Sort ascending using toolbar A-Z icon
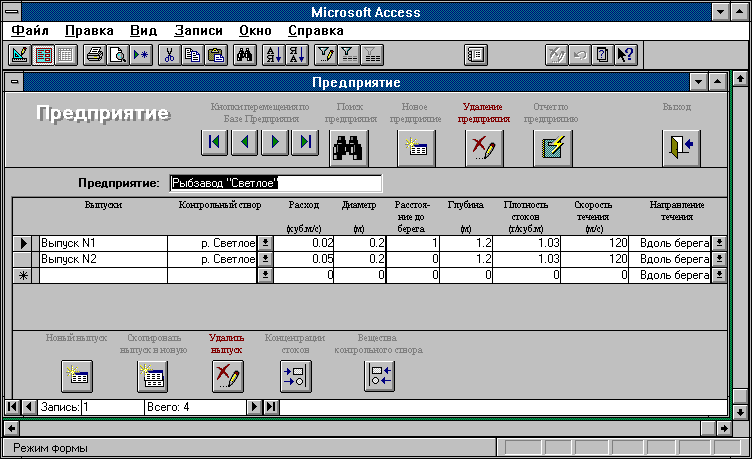752x459 pixels. (x=273, y=56)
